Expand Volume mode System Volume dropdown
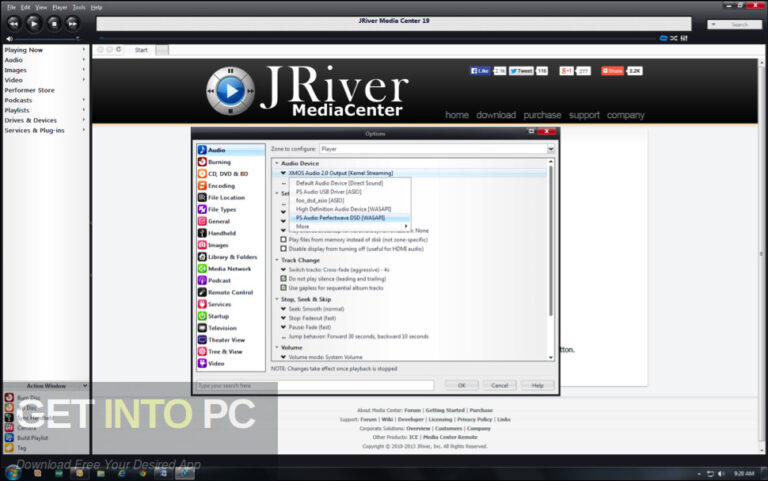768x481 pixels. [x=283, y=357]
